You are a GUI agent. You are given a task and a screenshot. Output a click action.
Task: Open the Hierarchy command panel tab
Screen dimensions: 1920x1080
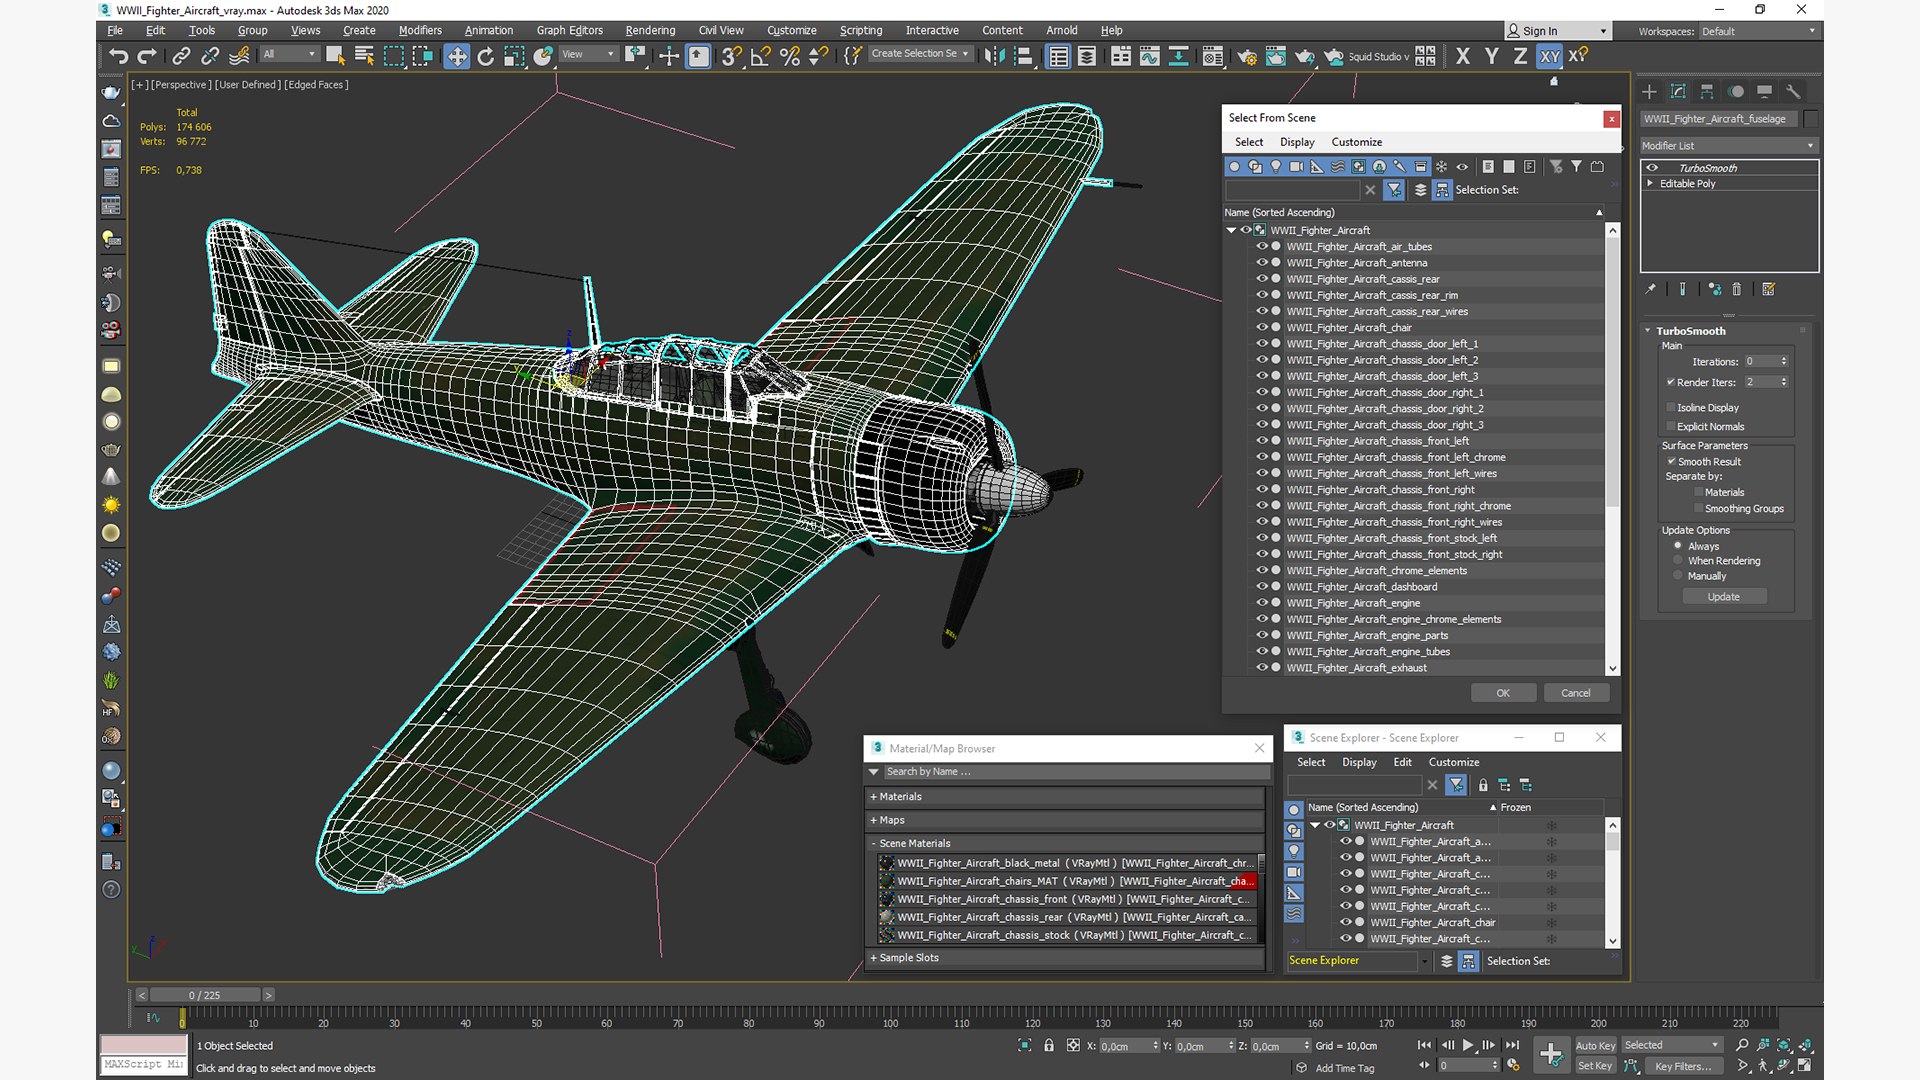tap(1707, 92)
